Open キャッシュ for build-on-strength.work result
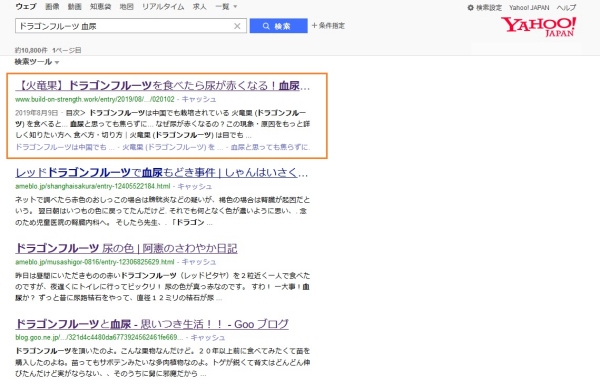Image resolution: width=600 pixels, height=386 pixels. click(x=199, y=99)
